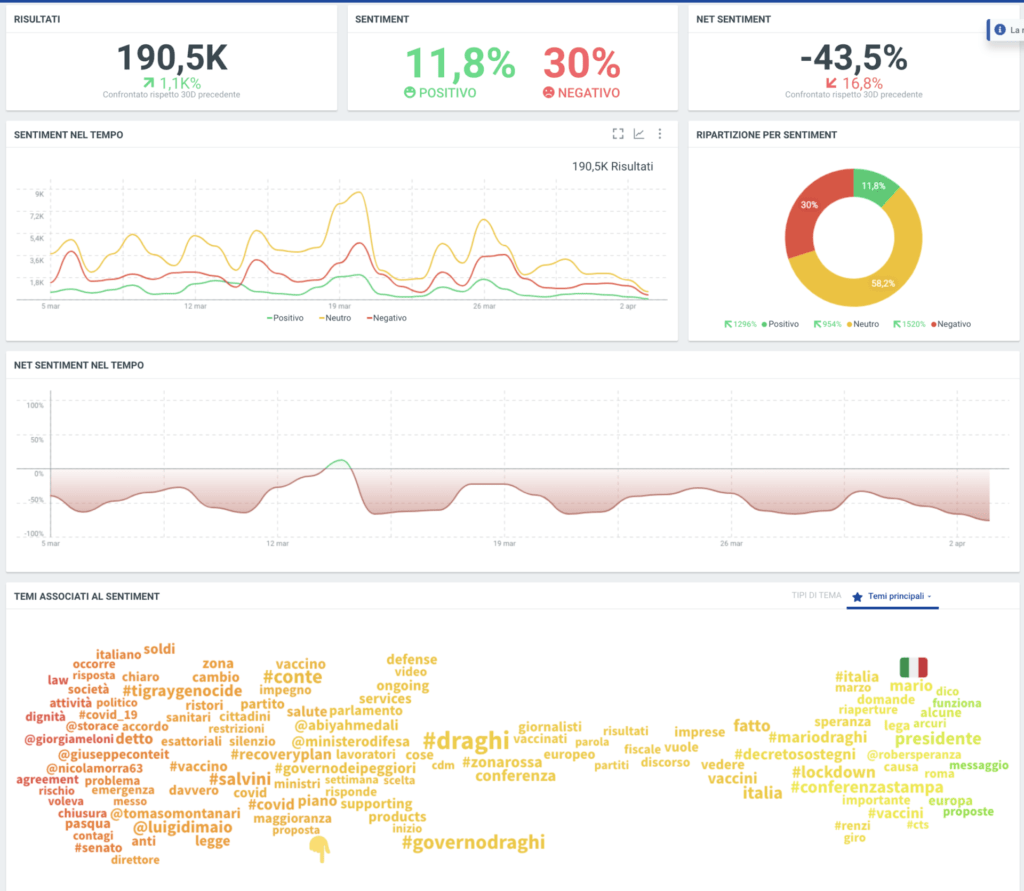Click the Italian flag emoji in word cloud

pos(913,667)
